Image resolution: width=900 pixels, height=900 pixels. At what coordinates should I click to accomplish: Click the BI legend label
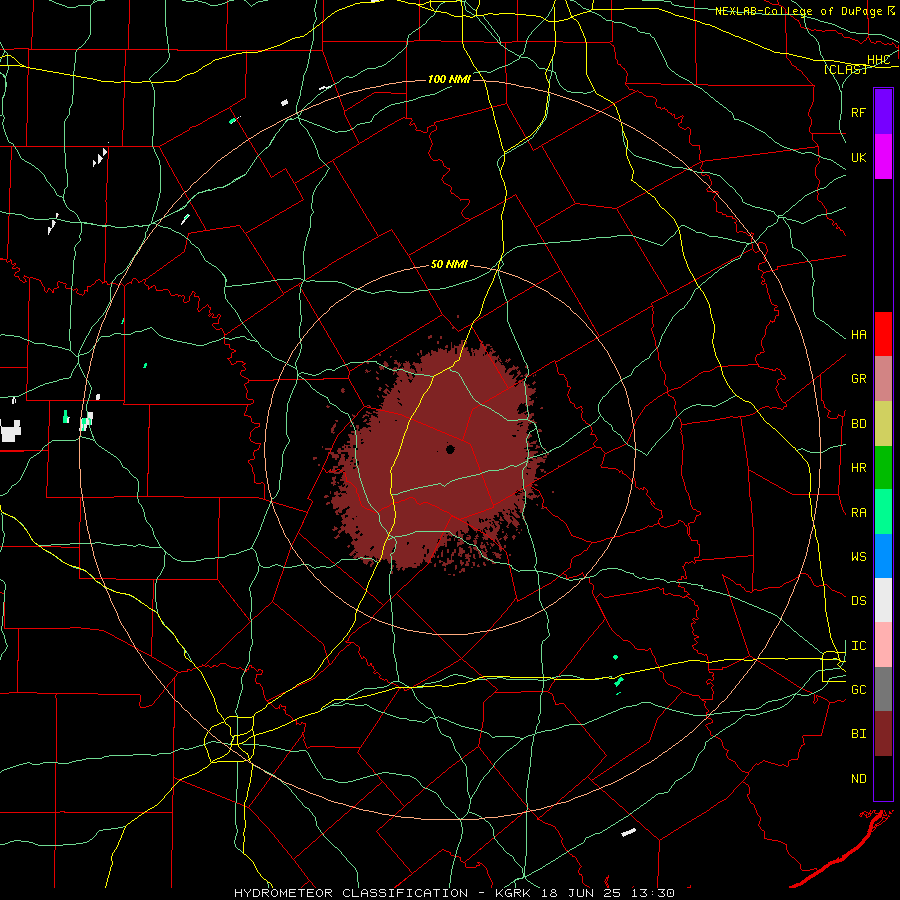858,734
